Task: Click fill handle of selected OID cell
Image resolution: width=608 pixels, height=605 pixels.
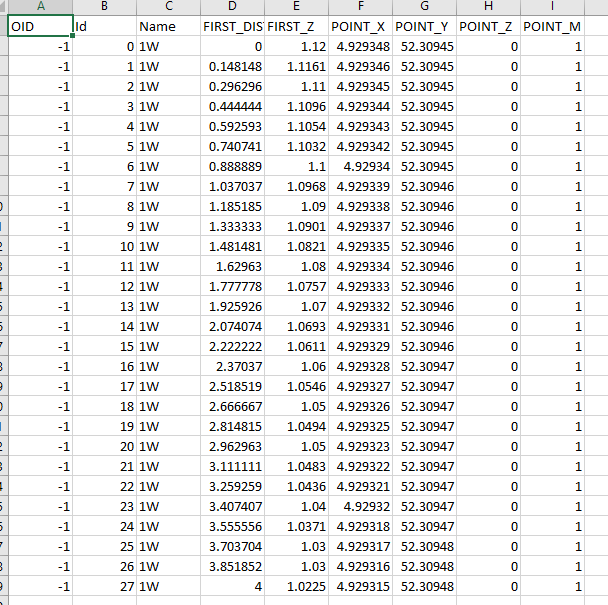Action: (73, 36)
